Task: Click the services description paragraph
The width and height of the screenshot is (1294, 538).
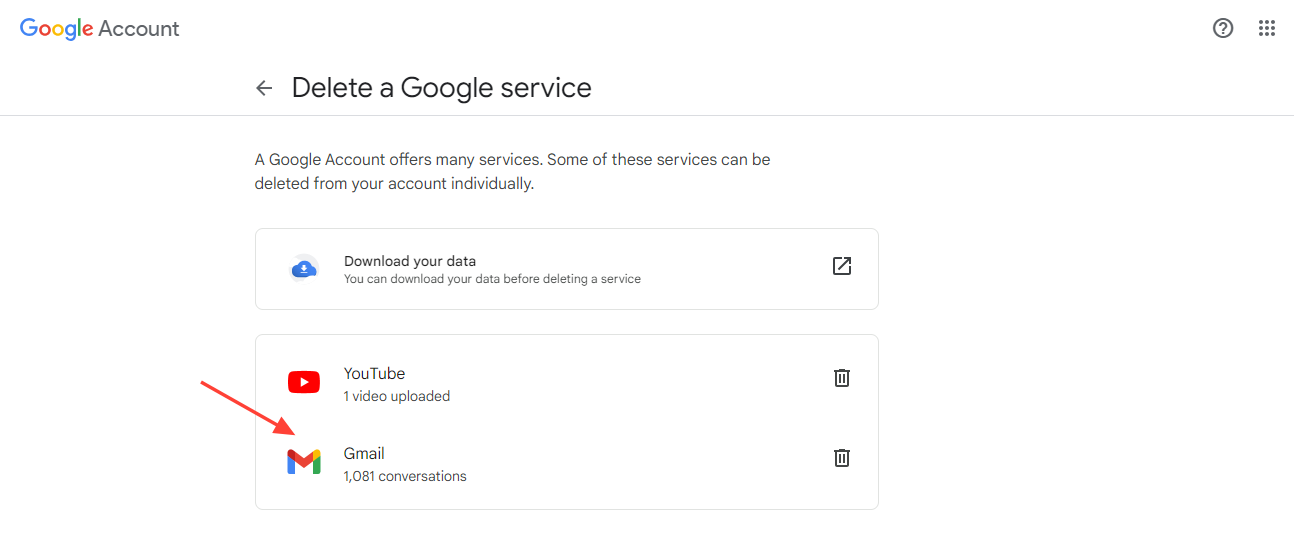Action: pyautogui.click(x=512, y=171)
